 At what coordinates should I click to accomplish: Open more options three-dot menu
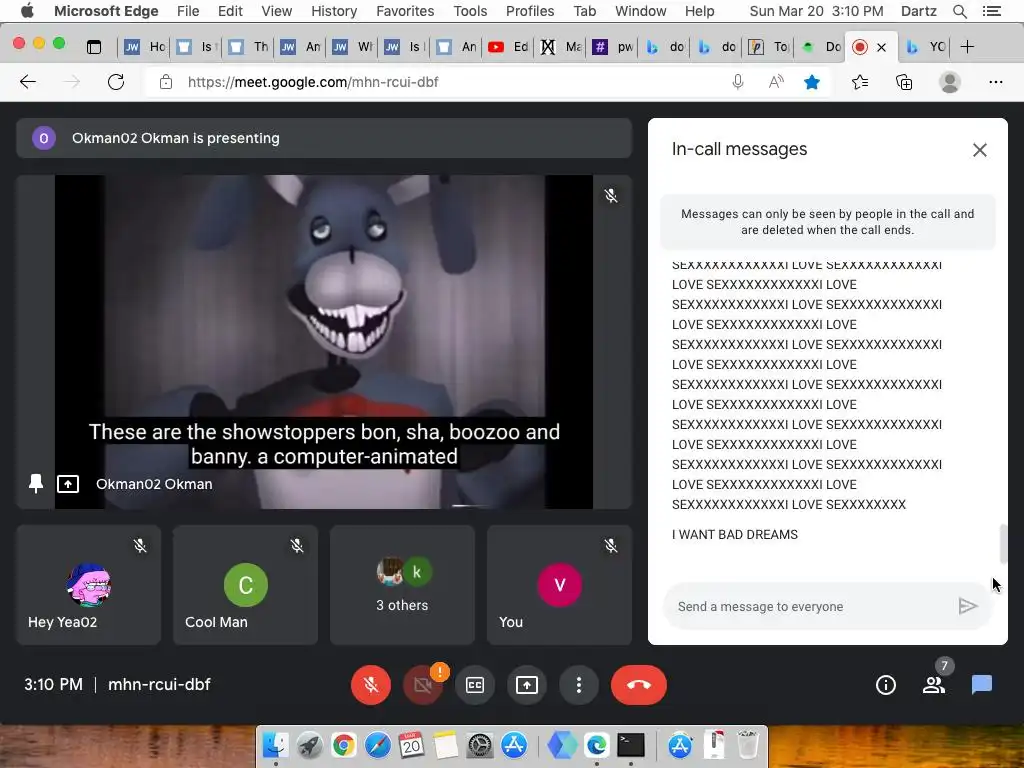click(x=579, y=684)
